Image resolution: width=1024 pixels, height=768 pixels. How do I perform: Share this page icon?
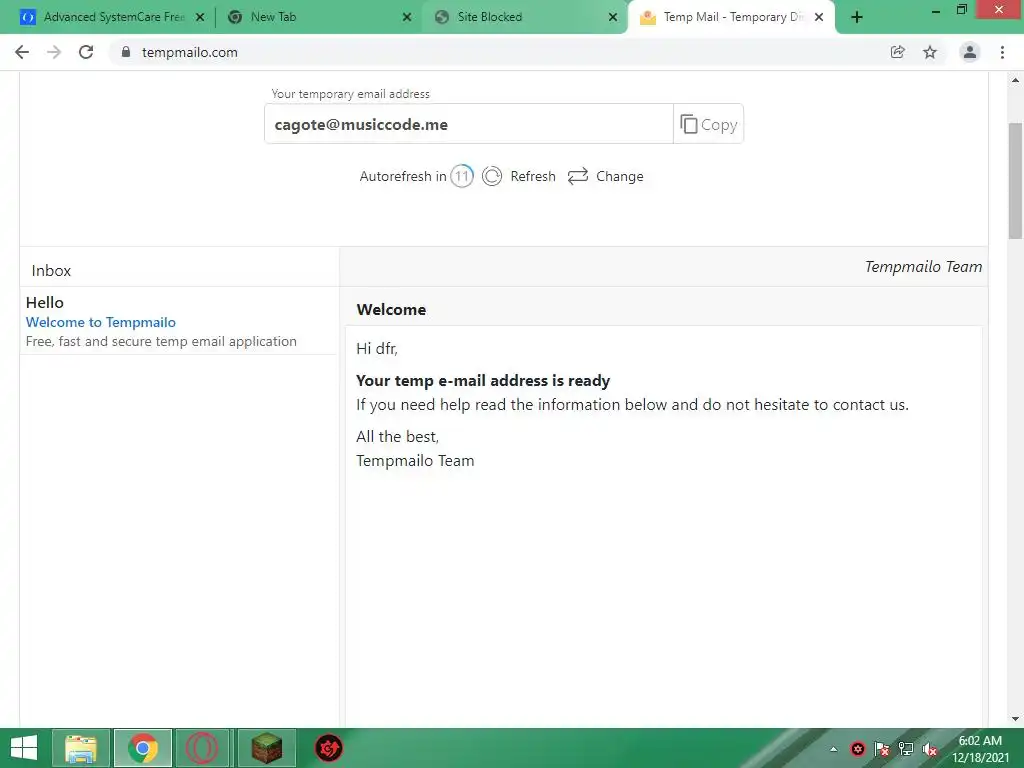pyautogui.click(x=897, y=52)
